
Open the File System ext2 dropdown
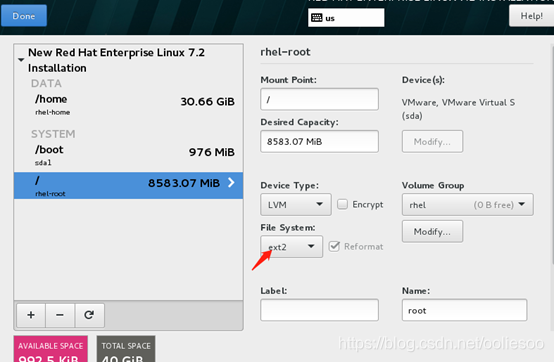(291, 247)
